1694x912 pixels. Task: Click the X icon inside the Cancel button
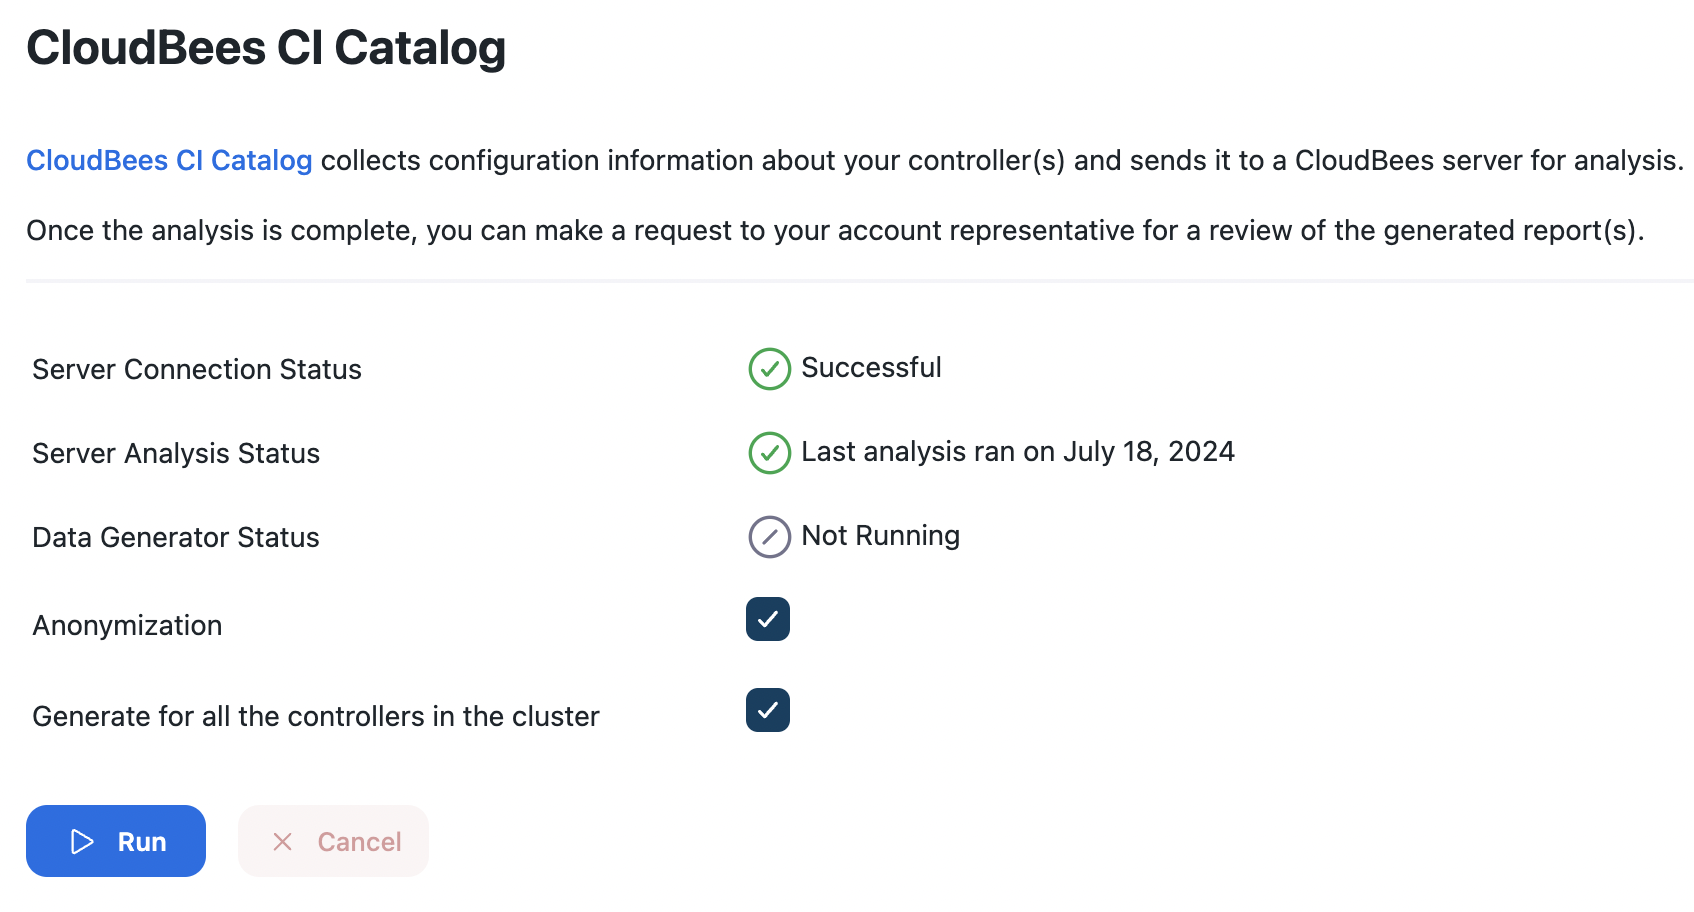click(283, 841)
